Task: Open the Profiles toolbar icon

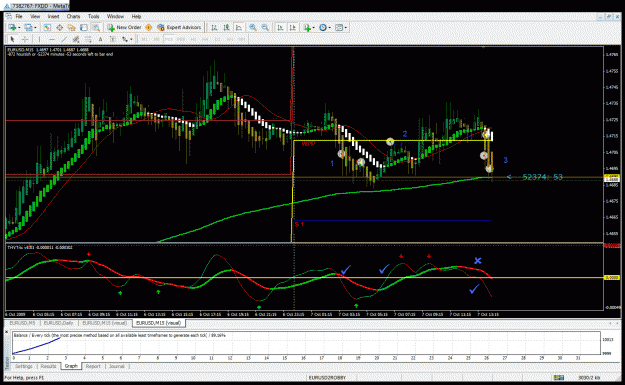Action: [28, 28]
